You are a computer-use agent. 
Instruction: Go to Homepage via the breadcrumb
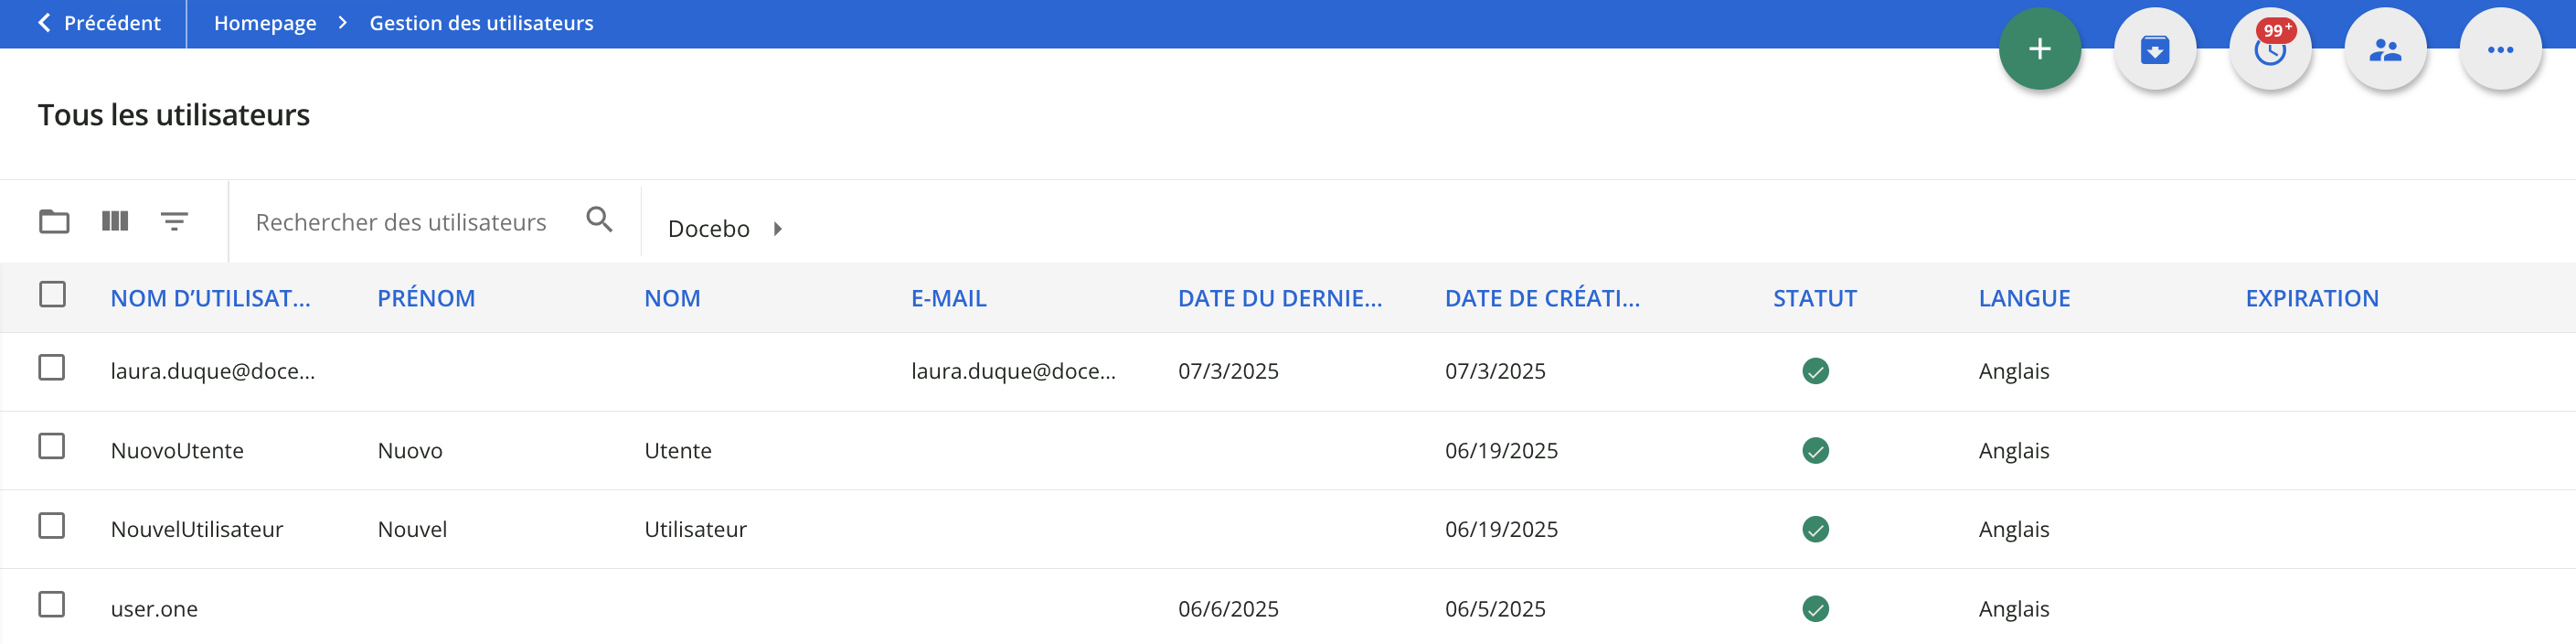click(x=265, y=22)
